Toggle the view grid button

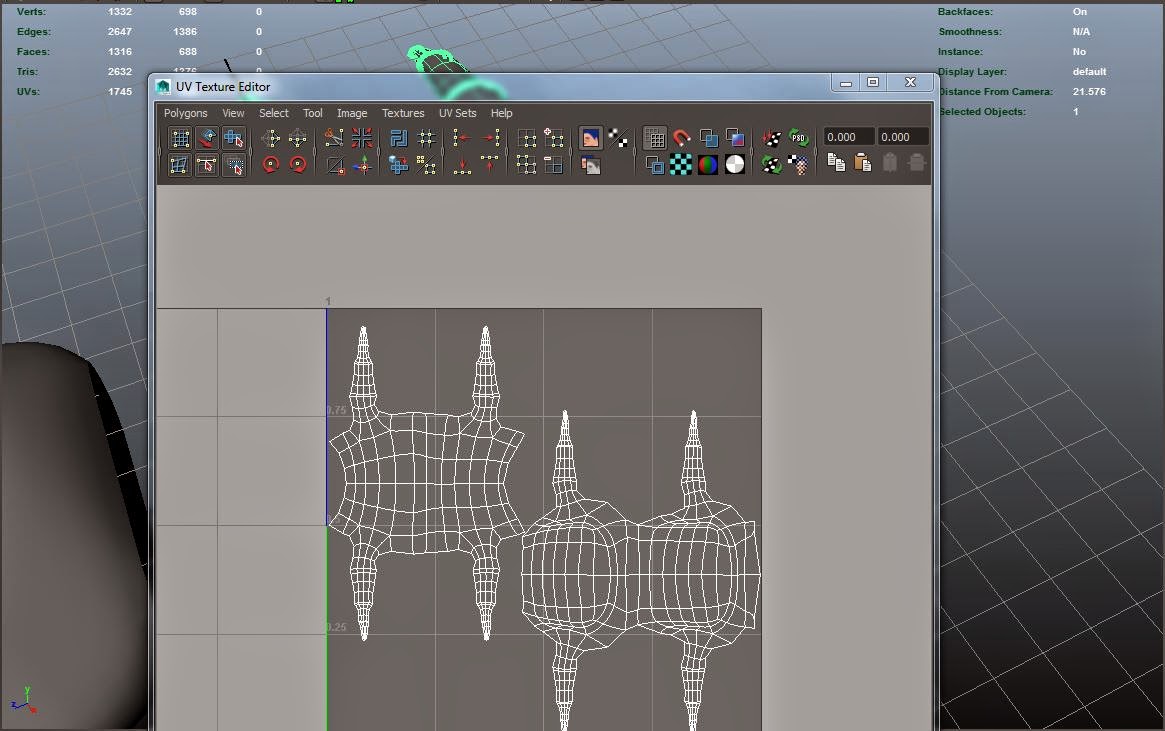click(x=654, y=138)
